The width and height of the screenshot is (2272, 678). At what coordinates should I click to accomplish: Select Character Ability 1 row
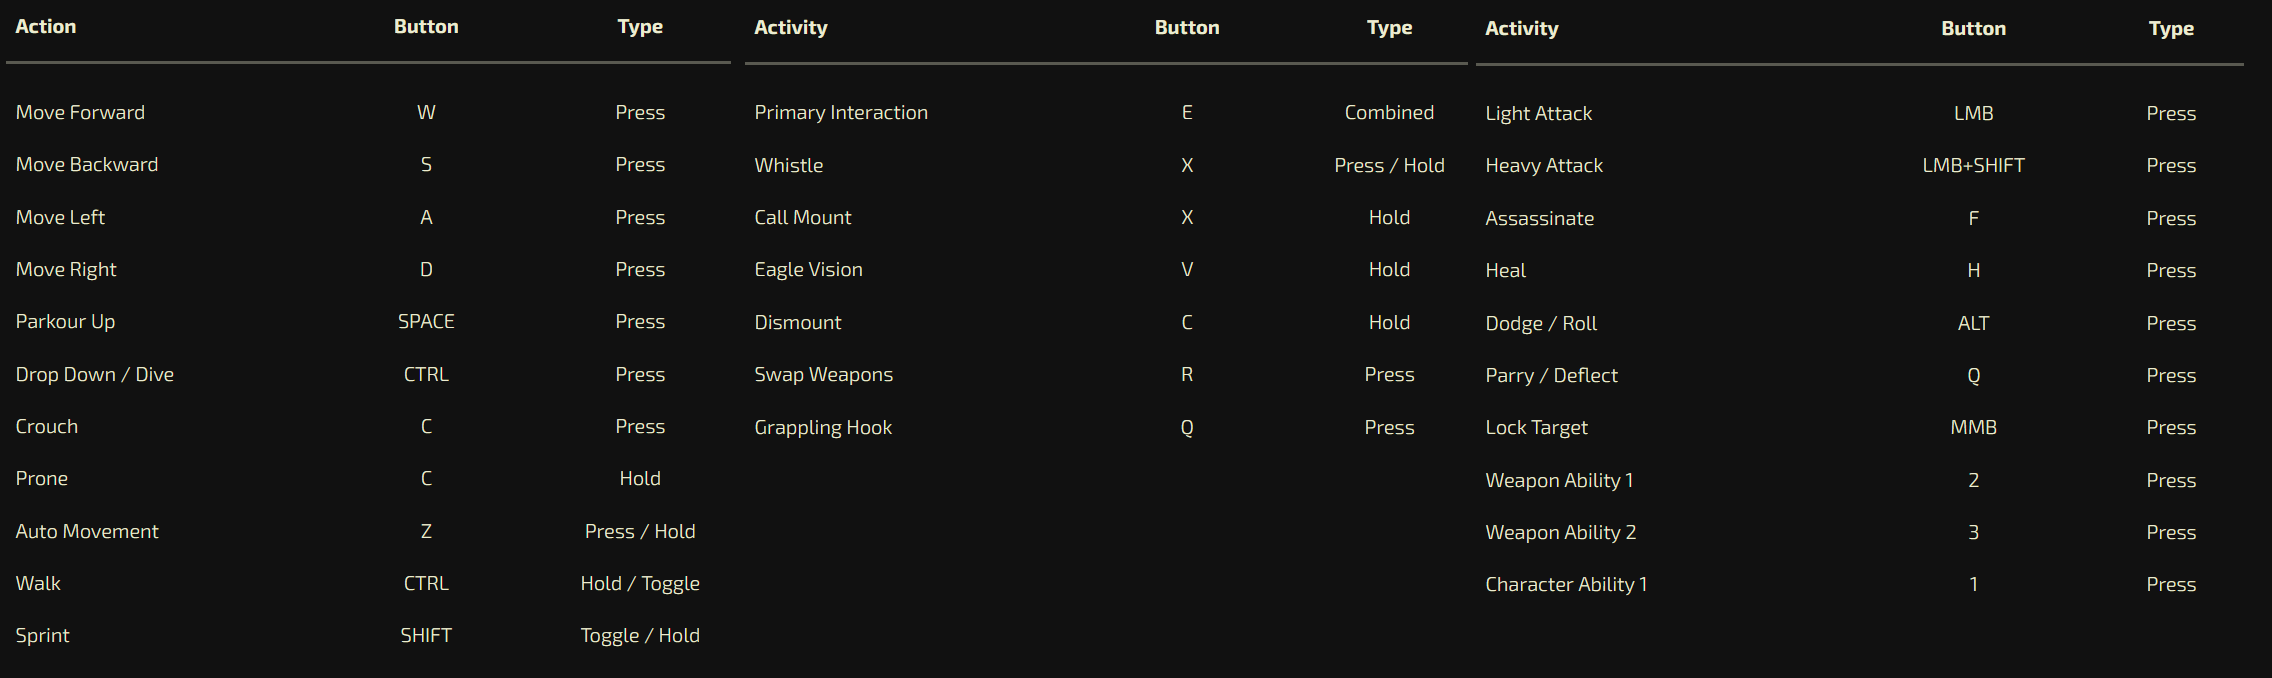(x=1860, y=584)
